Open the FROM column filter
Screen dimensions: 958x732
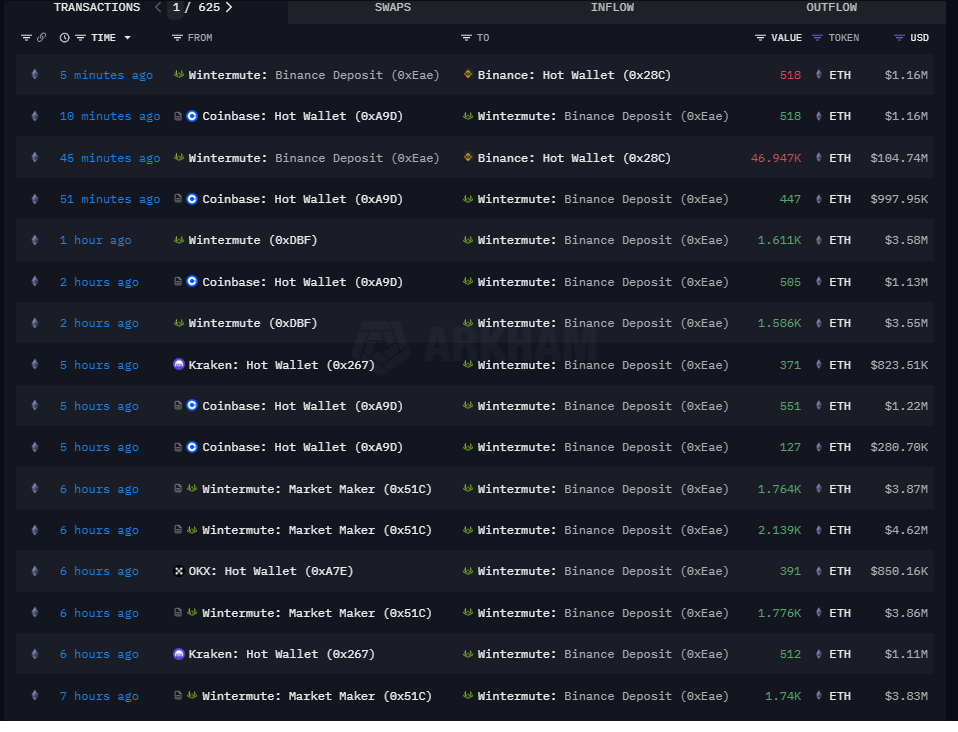(x=177, y=38)
